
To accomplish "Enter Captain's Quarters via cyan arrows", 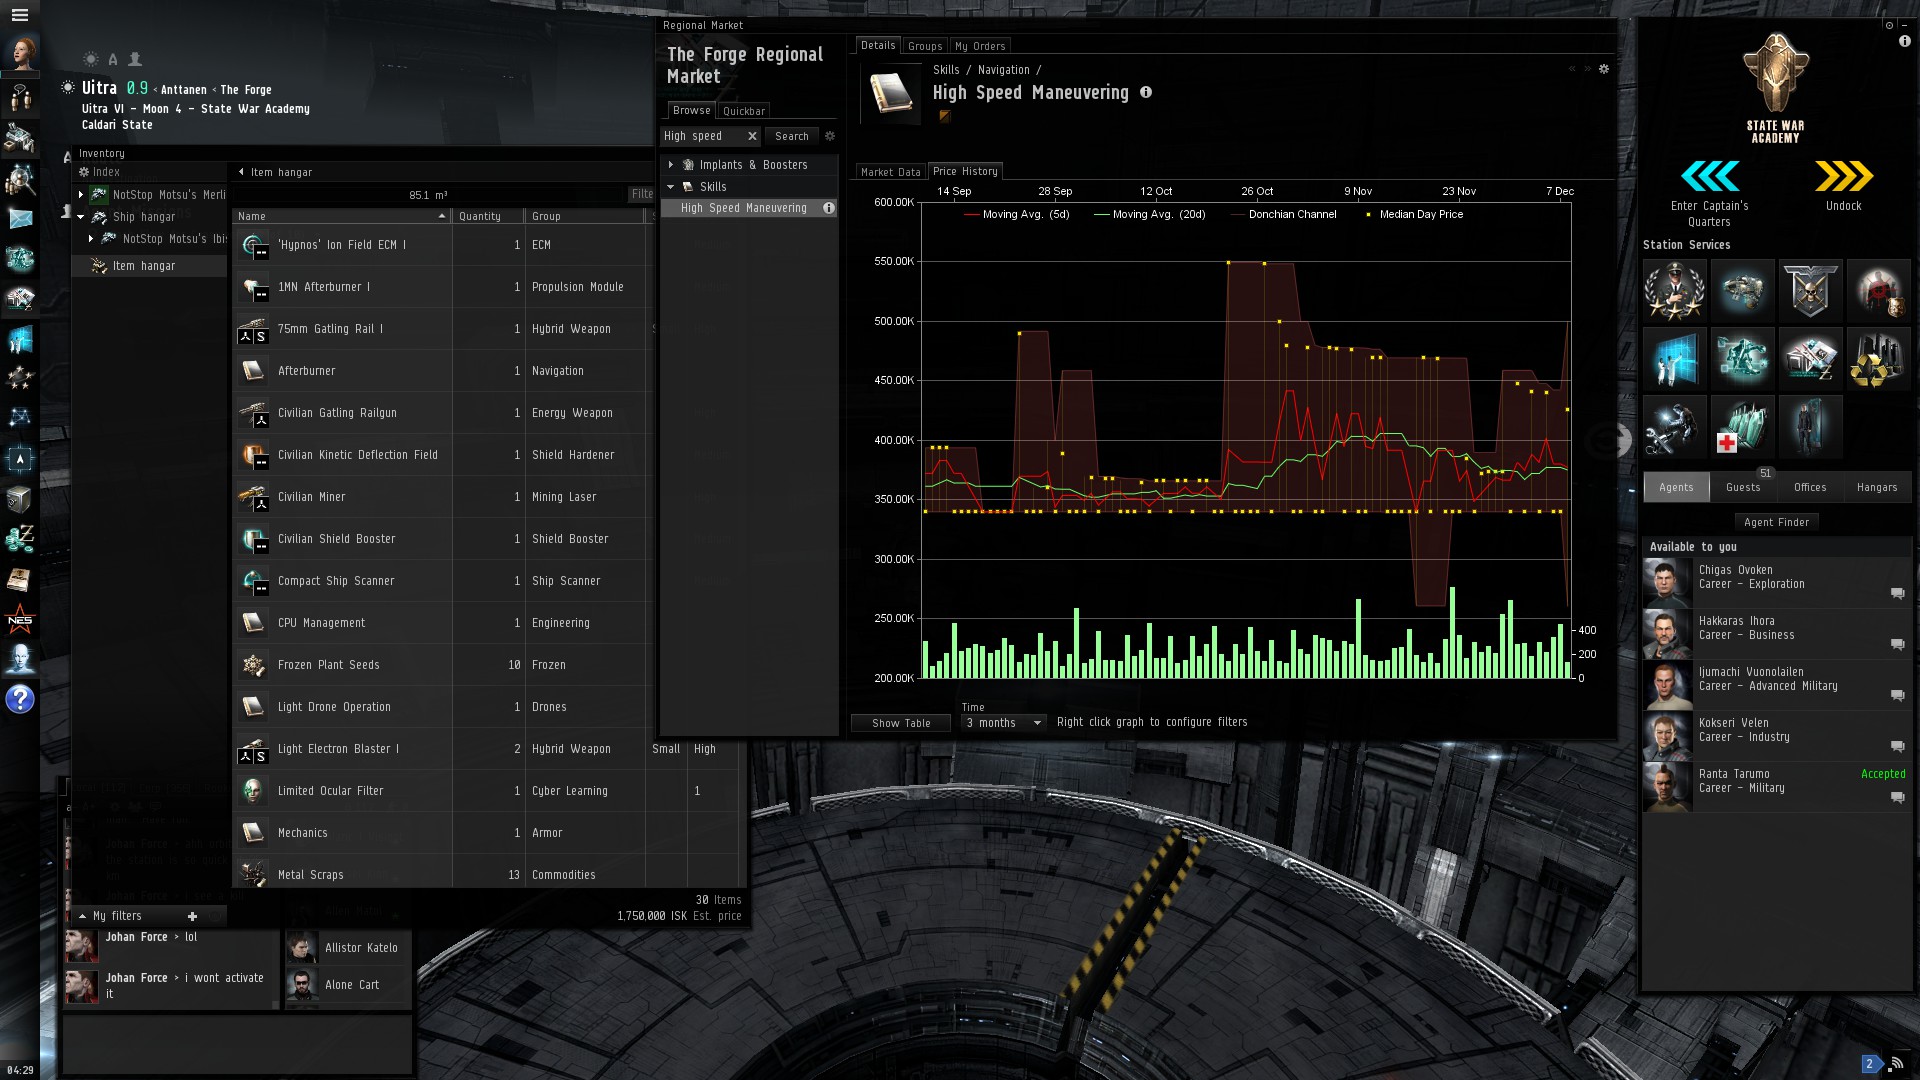I will coord(1710,176).
